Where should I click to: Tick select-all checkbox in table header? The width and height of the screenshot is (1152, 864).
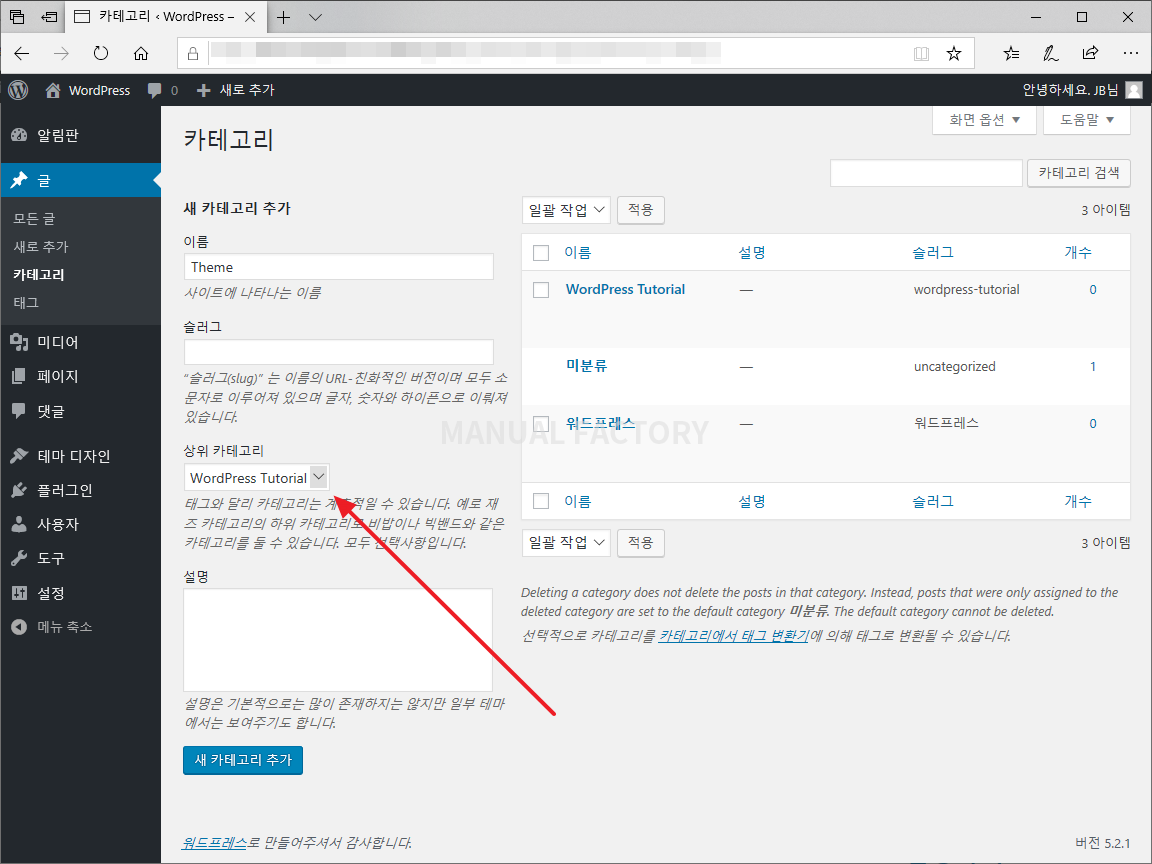541,253
